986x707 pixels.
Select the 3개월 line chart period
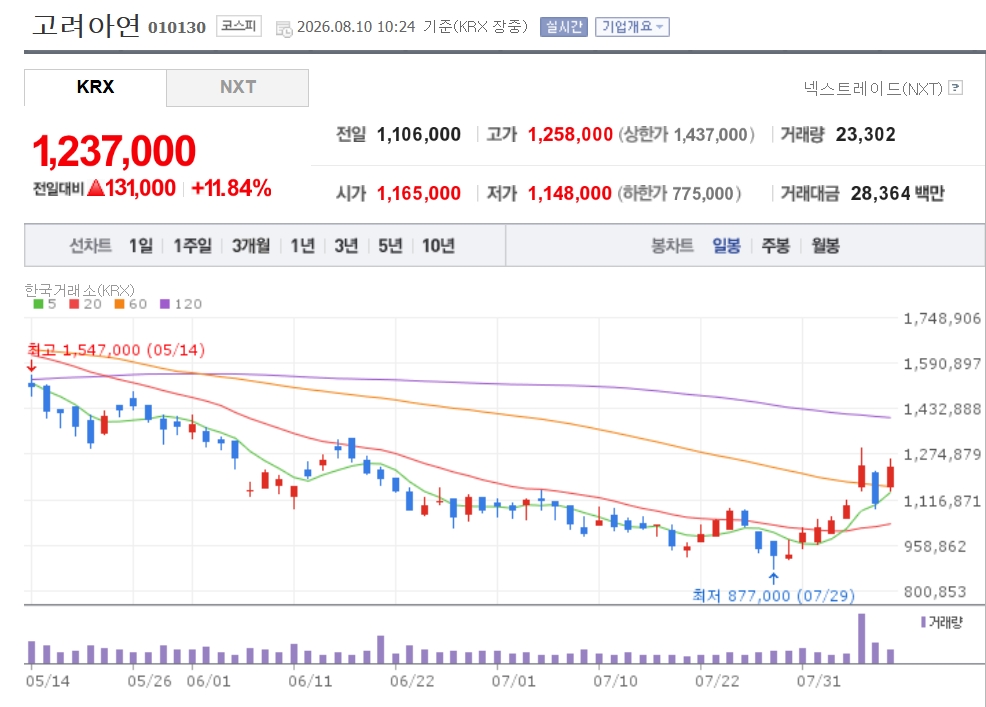(x=251, y=245)
